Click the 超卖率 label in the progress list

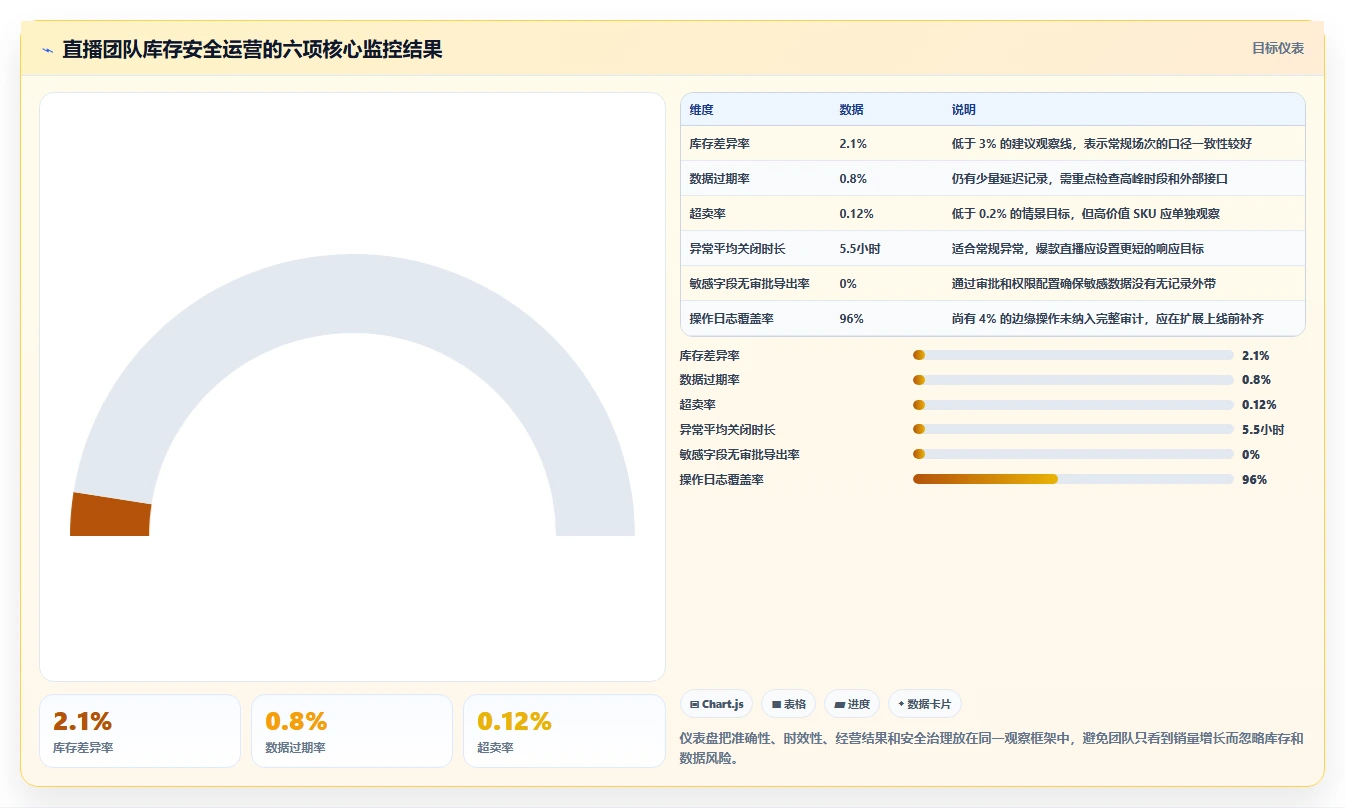point(698,405)
